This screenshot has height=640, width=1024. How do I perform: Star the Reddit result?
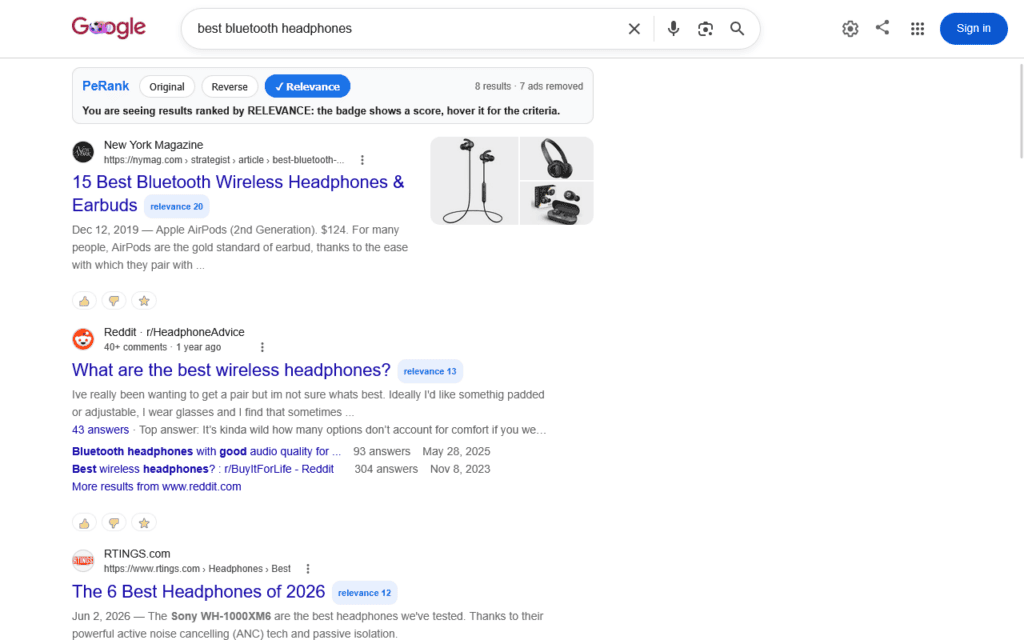click(x=144, y=523)
